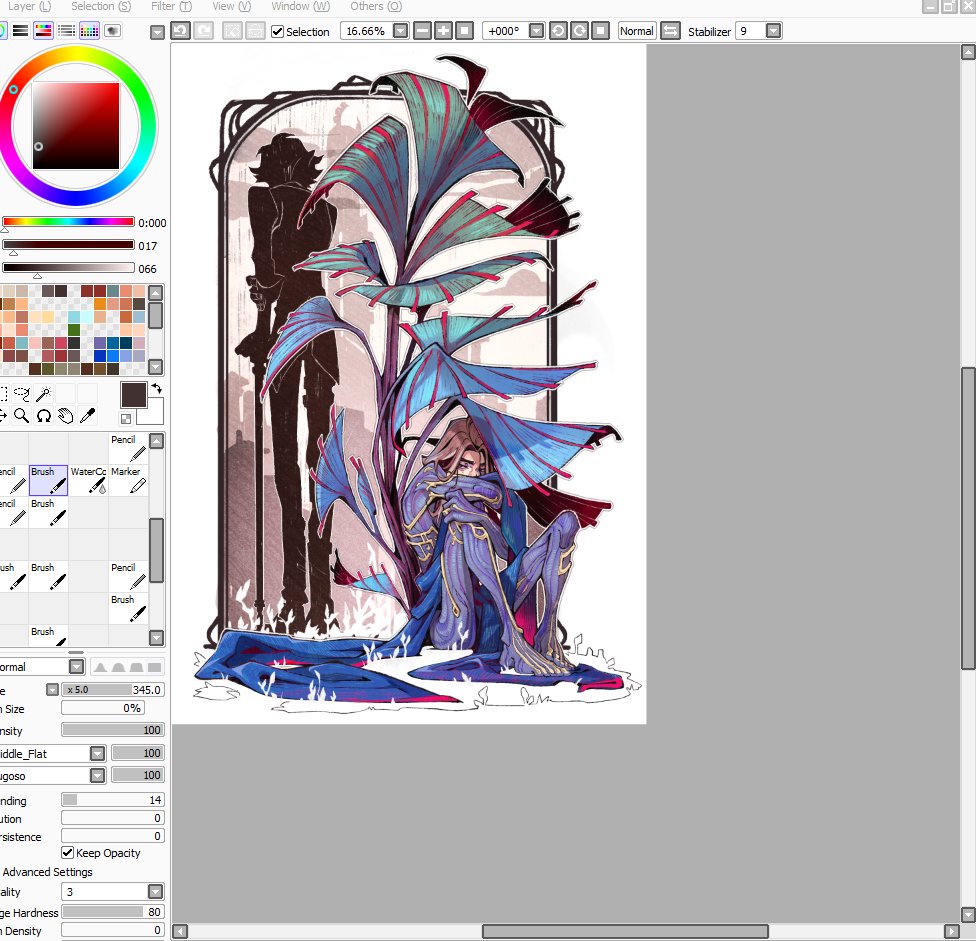Uncheck the Selection checkbox
Viewport: 976px width, 941px height.
[278, 31]
